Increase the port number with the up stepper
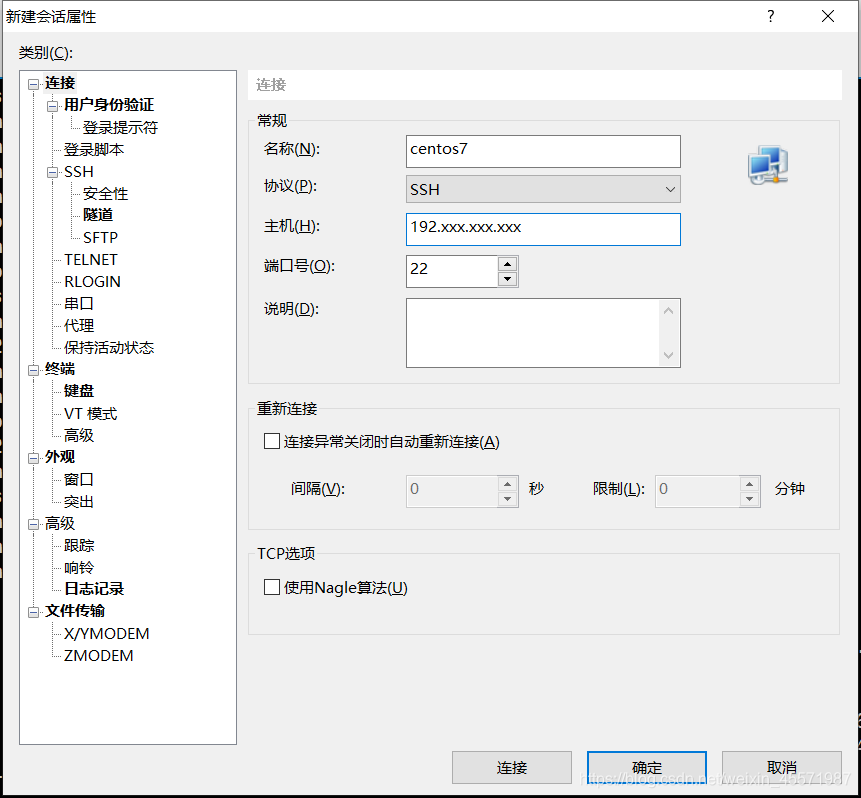 510,264
